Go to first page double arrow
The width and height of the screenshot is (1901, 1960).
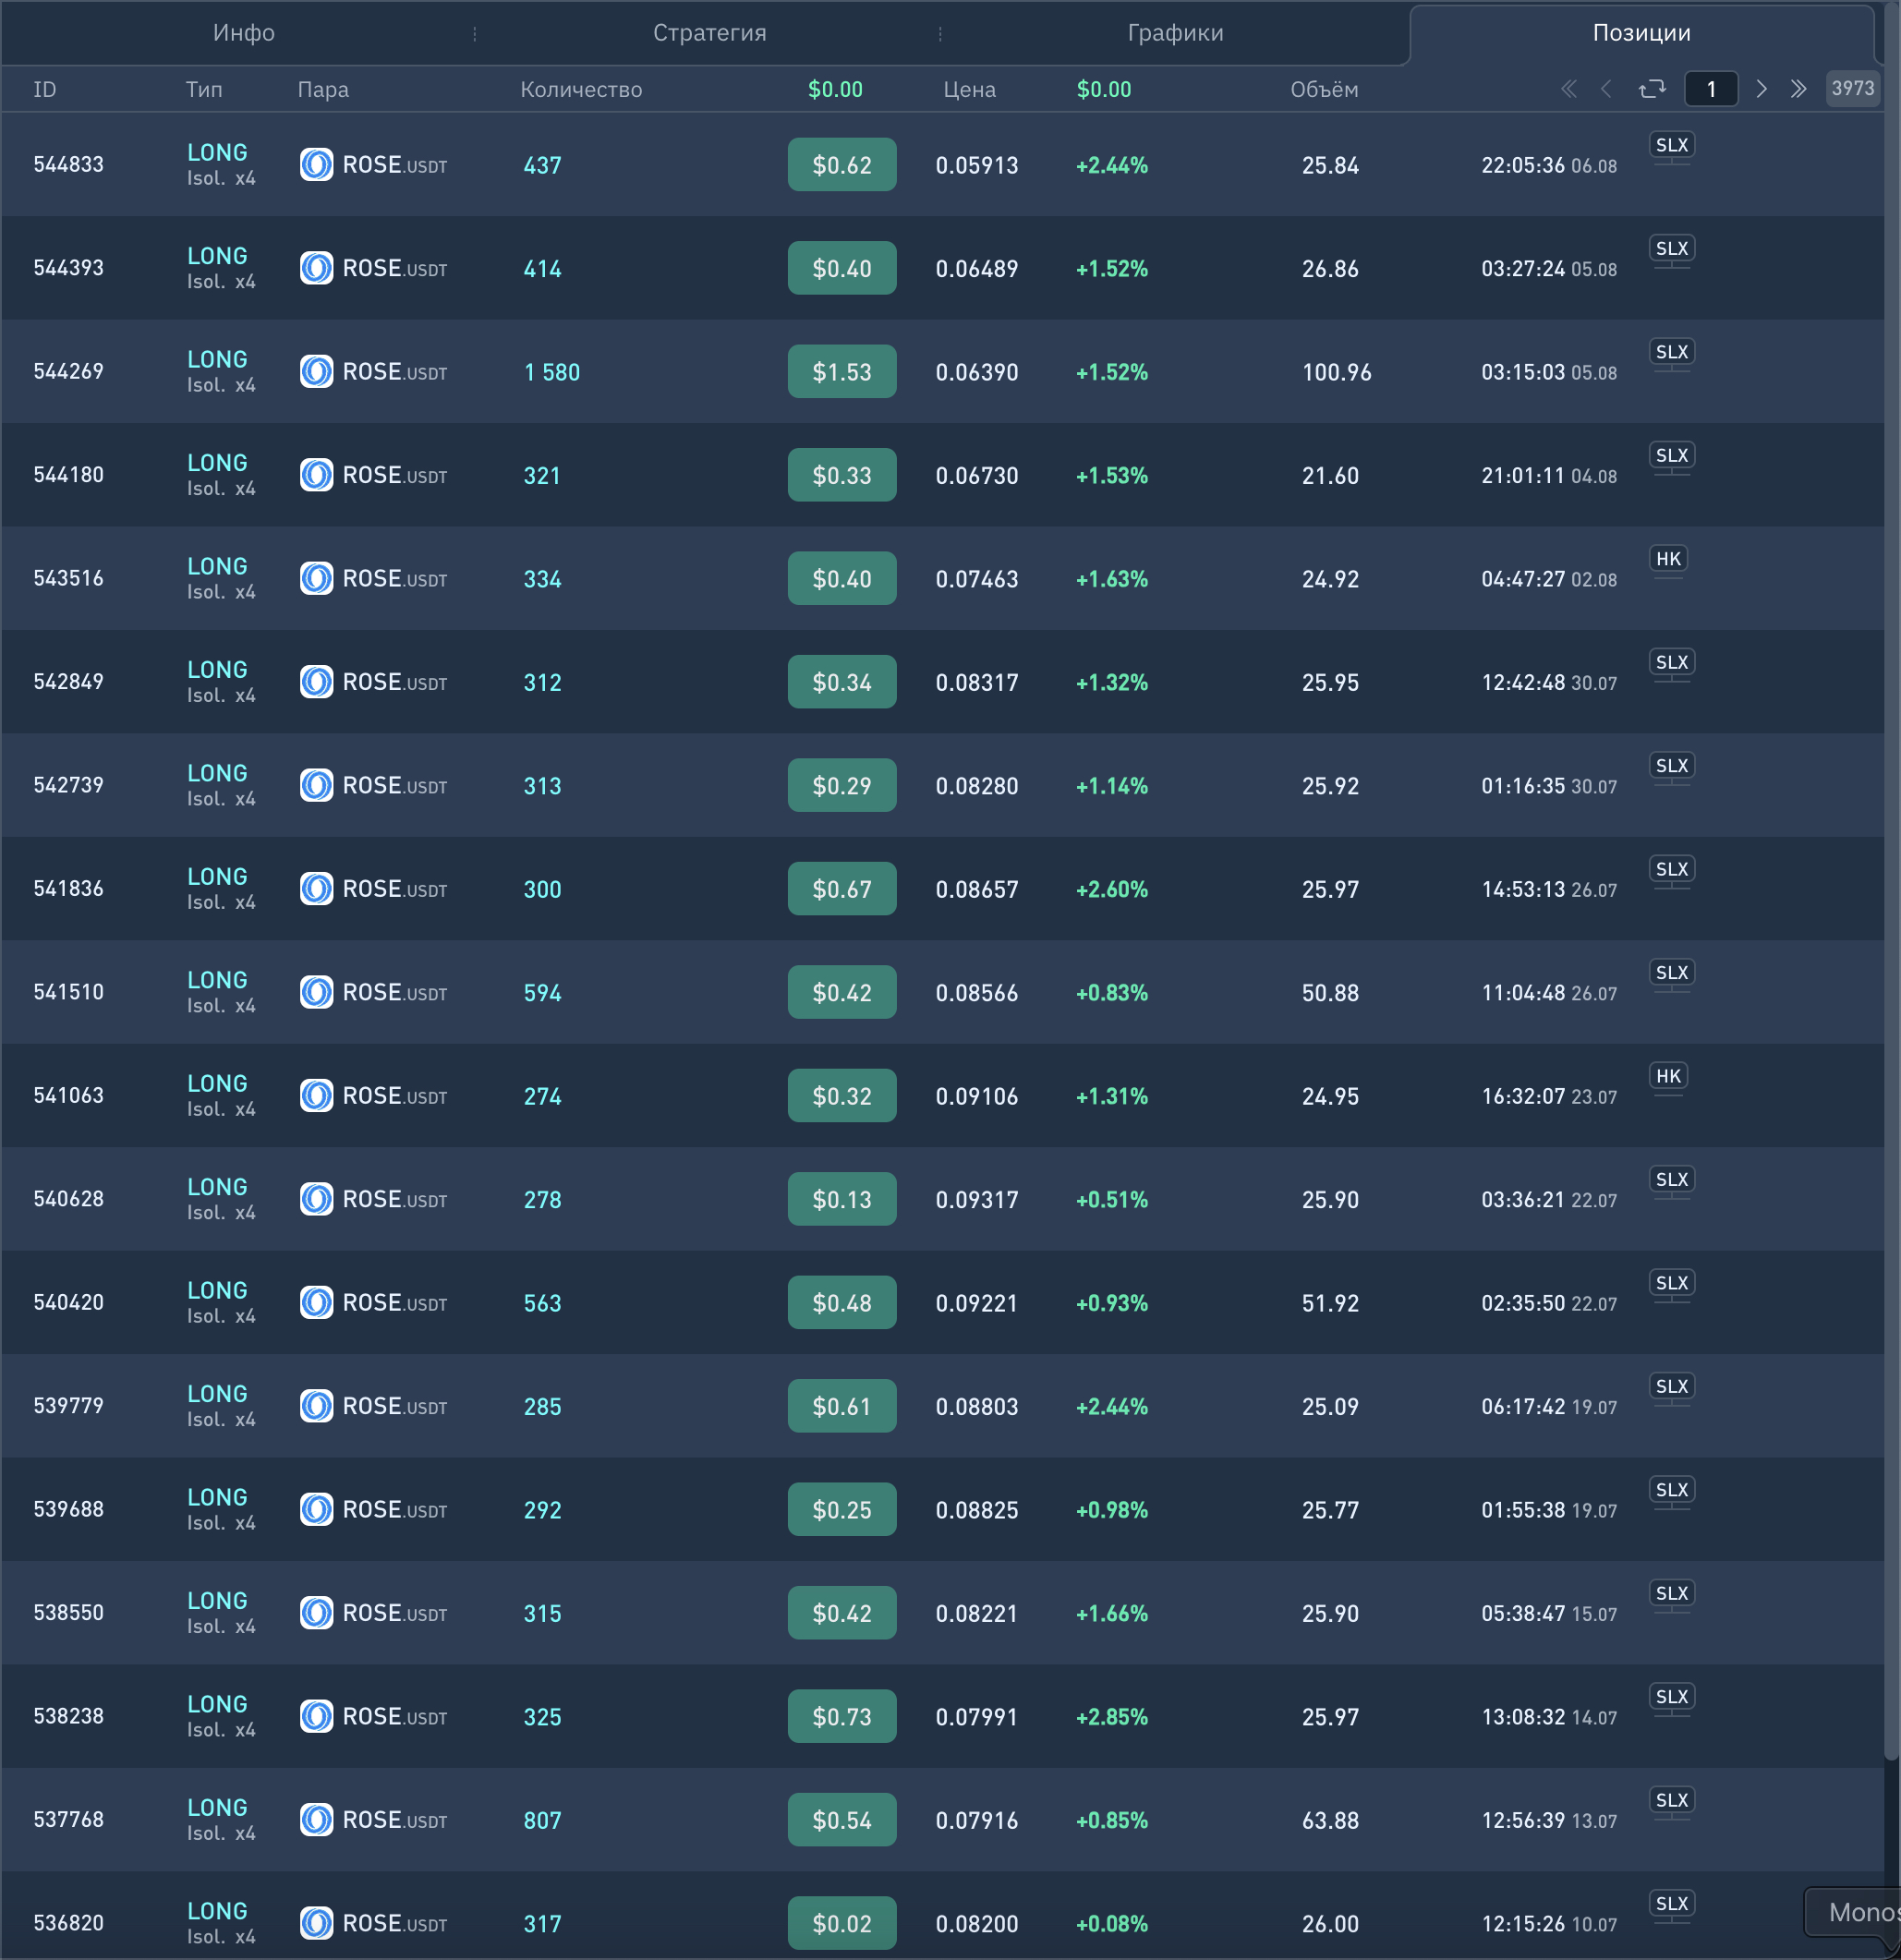pos(1568,89)
